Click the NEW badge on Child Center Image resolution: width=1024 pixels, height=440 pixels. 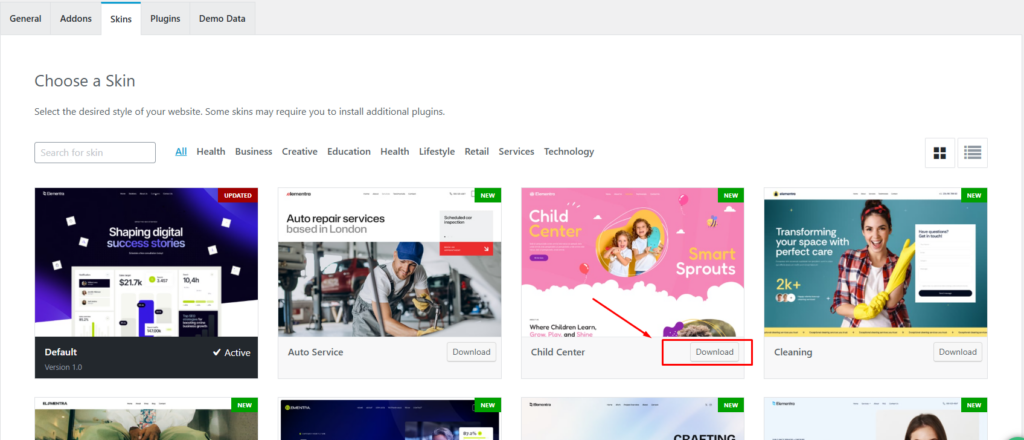click(731, 195)
